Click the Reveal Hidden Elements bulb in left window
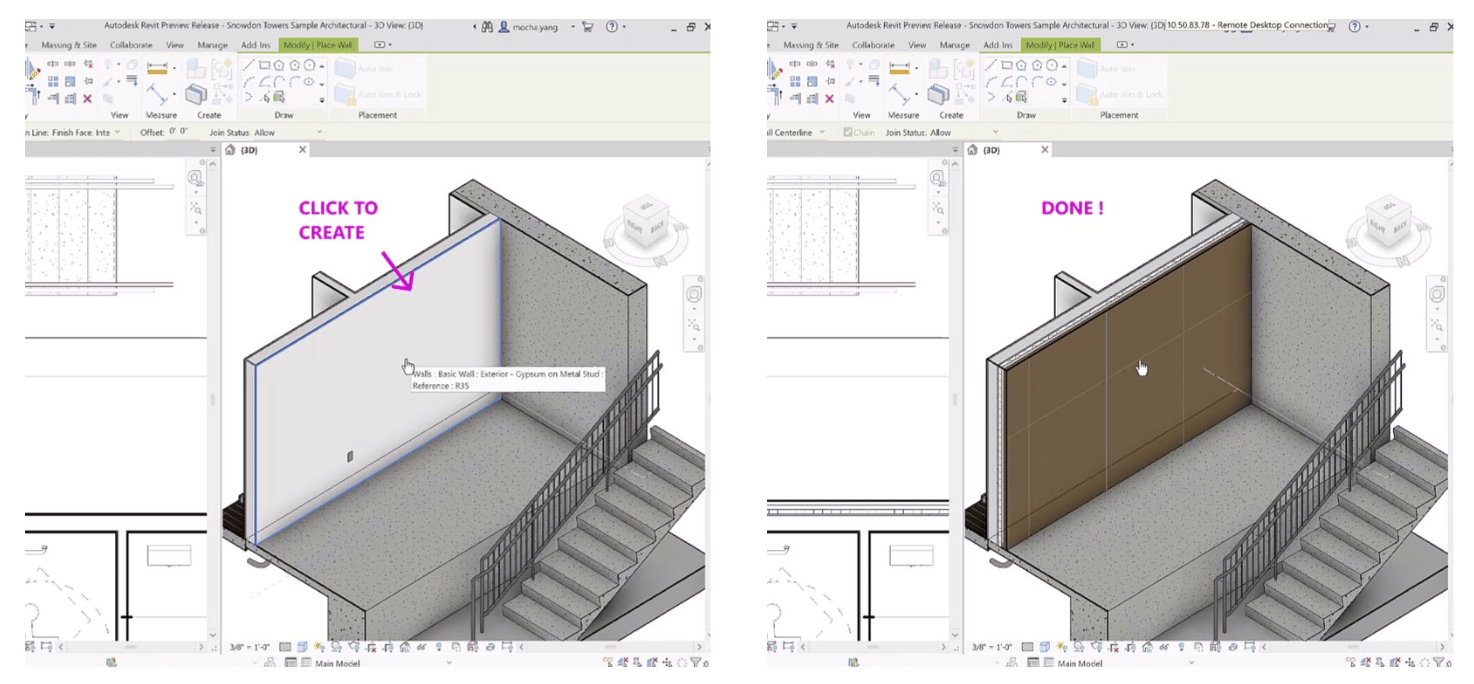The image size is (1474, 684). [x=439, y=647]
